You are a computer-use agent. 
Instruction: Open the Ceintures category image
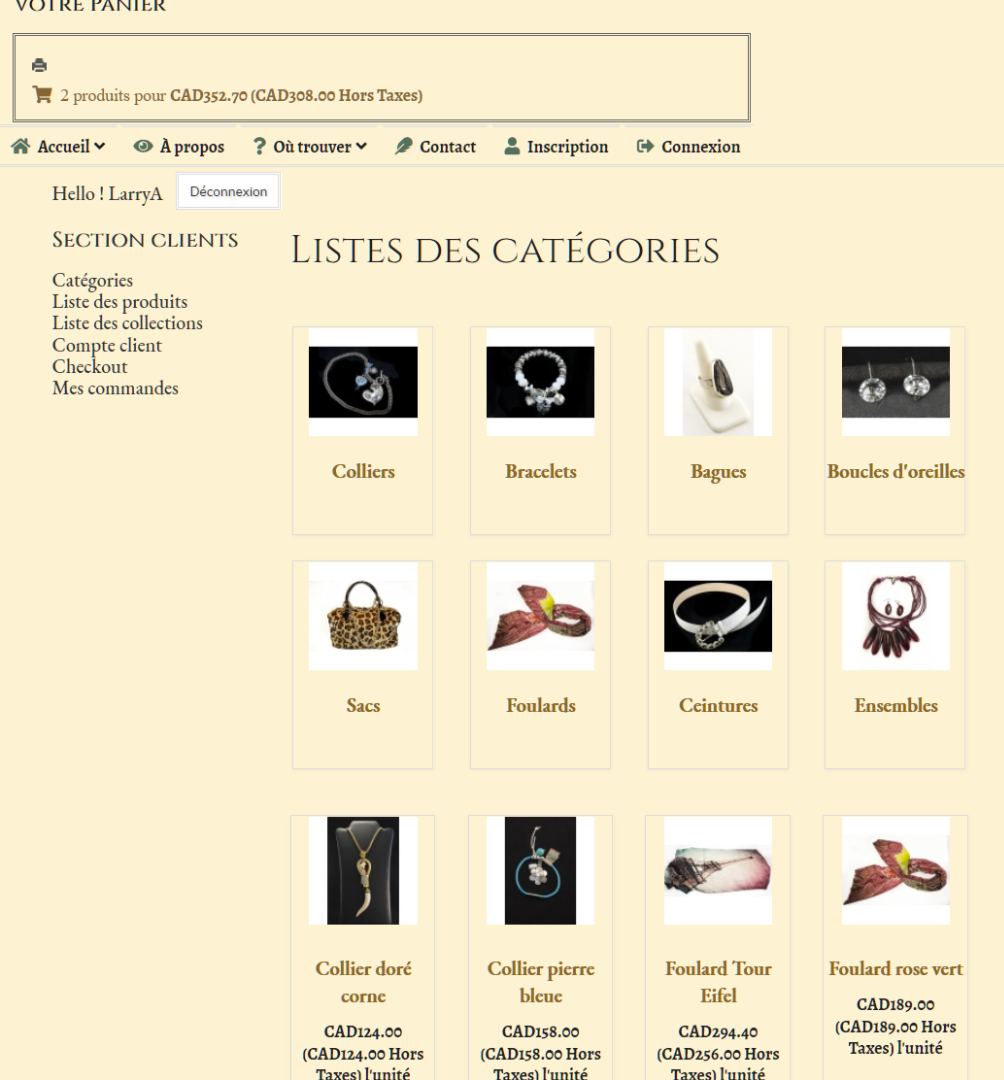[x=718, y=616]
